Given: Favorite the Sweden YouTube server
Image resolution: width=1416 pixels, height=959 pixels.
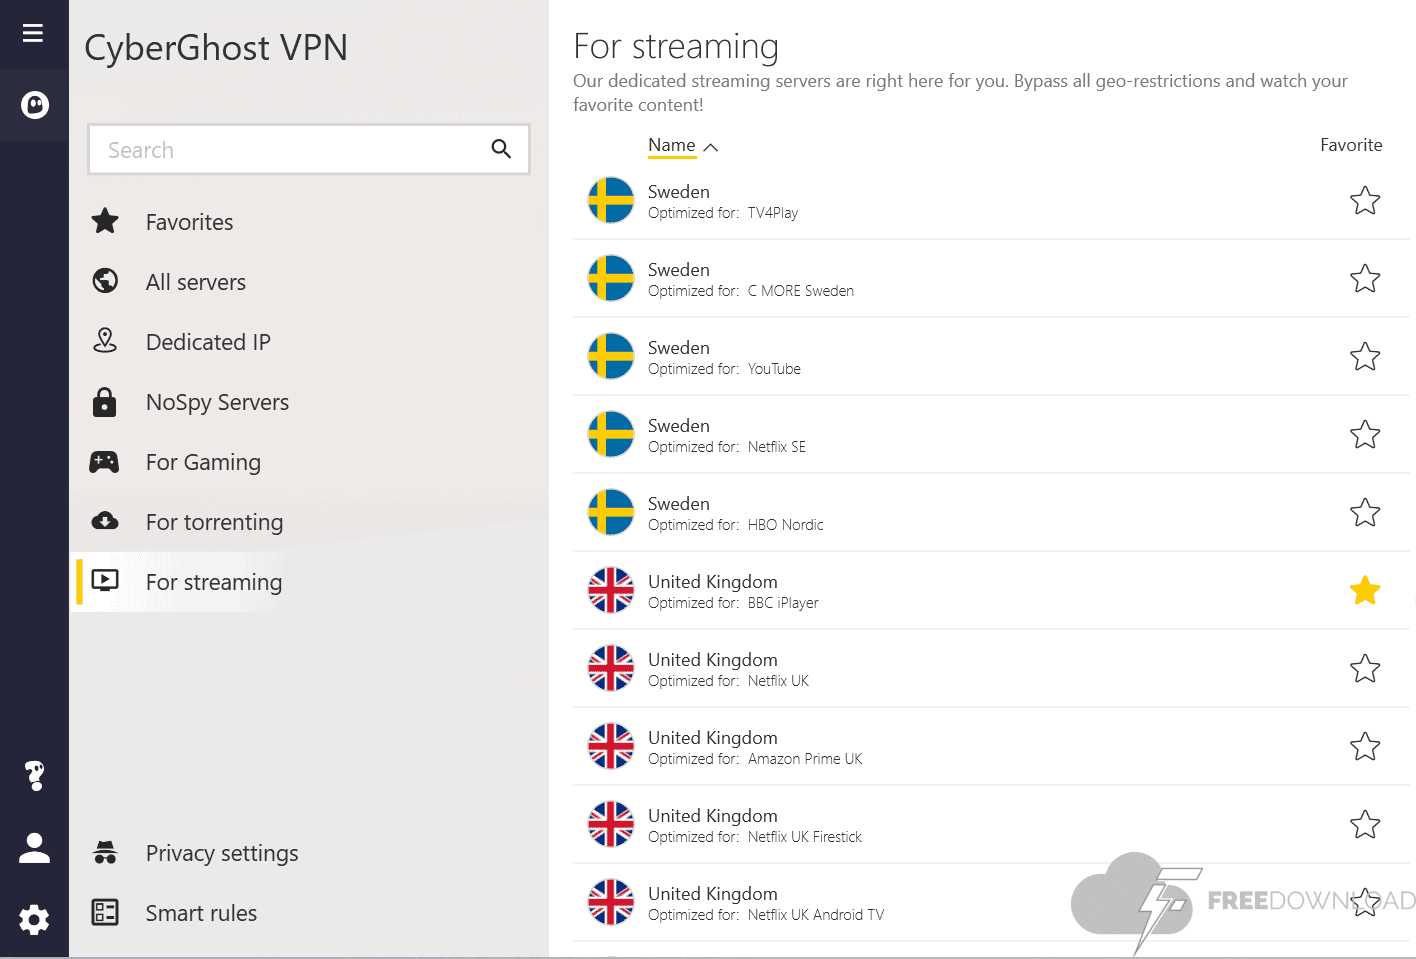Looking at the screenshot, I should (1364, 357).
